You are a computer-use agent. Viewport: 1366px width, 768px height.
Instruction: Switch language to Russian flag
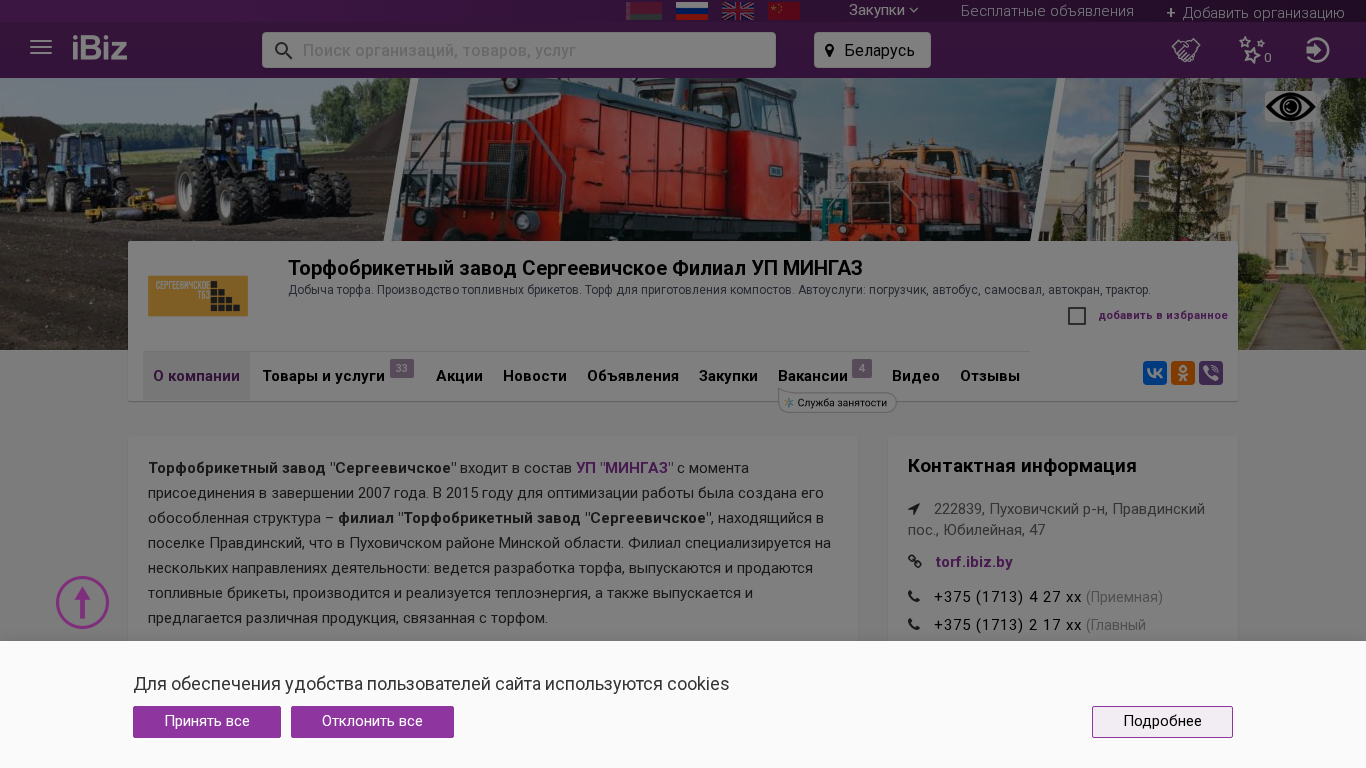point(692,10)
